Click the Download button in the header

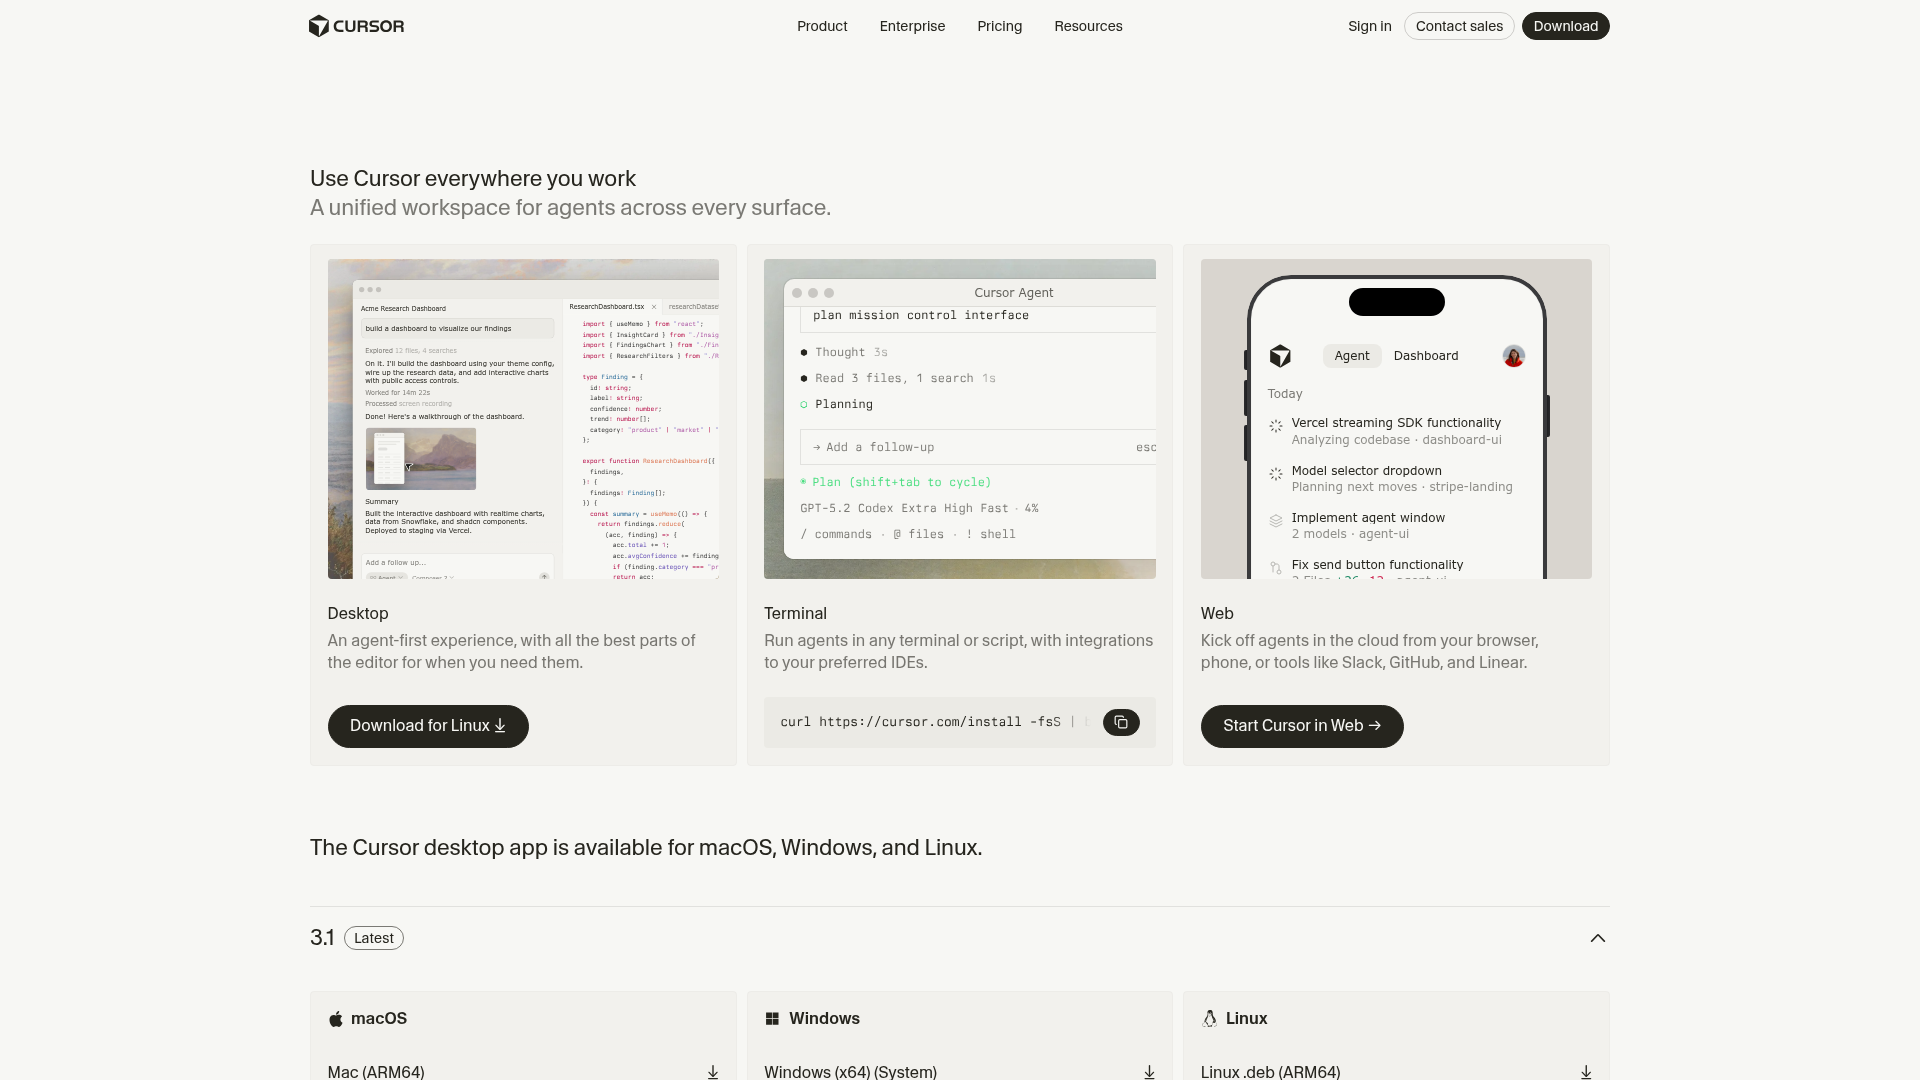pyautogui.click(x=1565, y=26)
